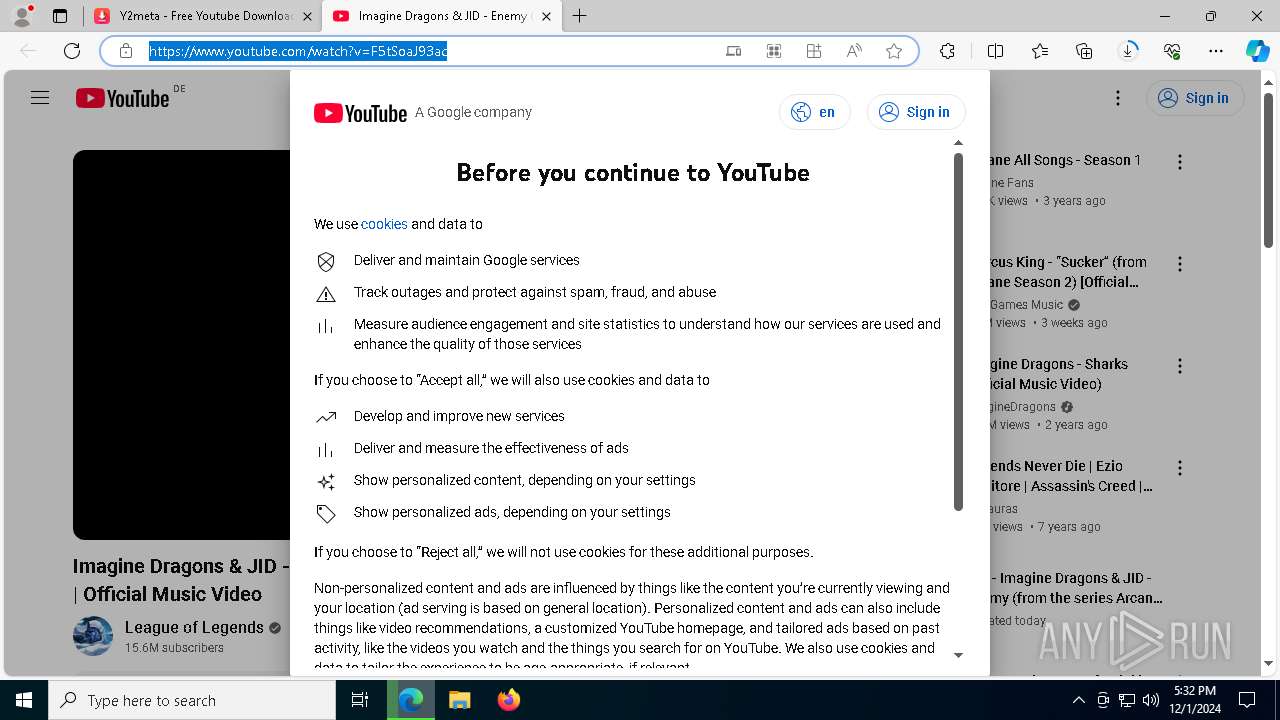Open Firefox from the taskbar
This screenshot has width=1280, height=720.
(x=508, y=700)
